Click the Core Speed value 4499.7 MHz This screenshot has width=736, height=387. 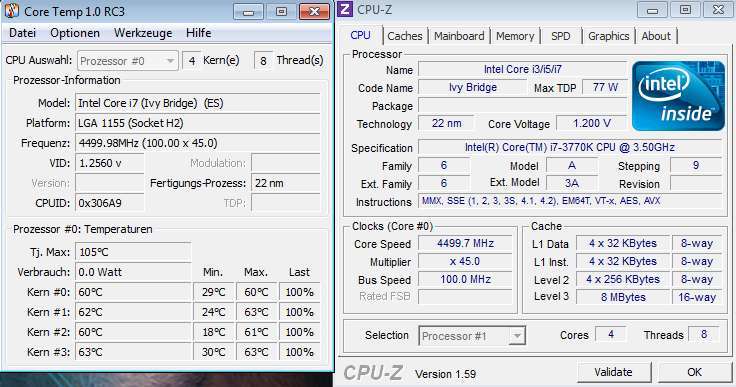(x=465, y=243)
